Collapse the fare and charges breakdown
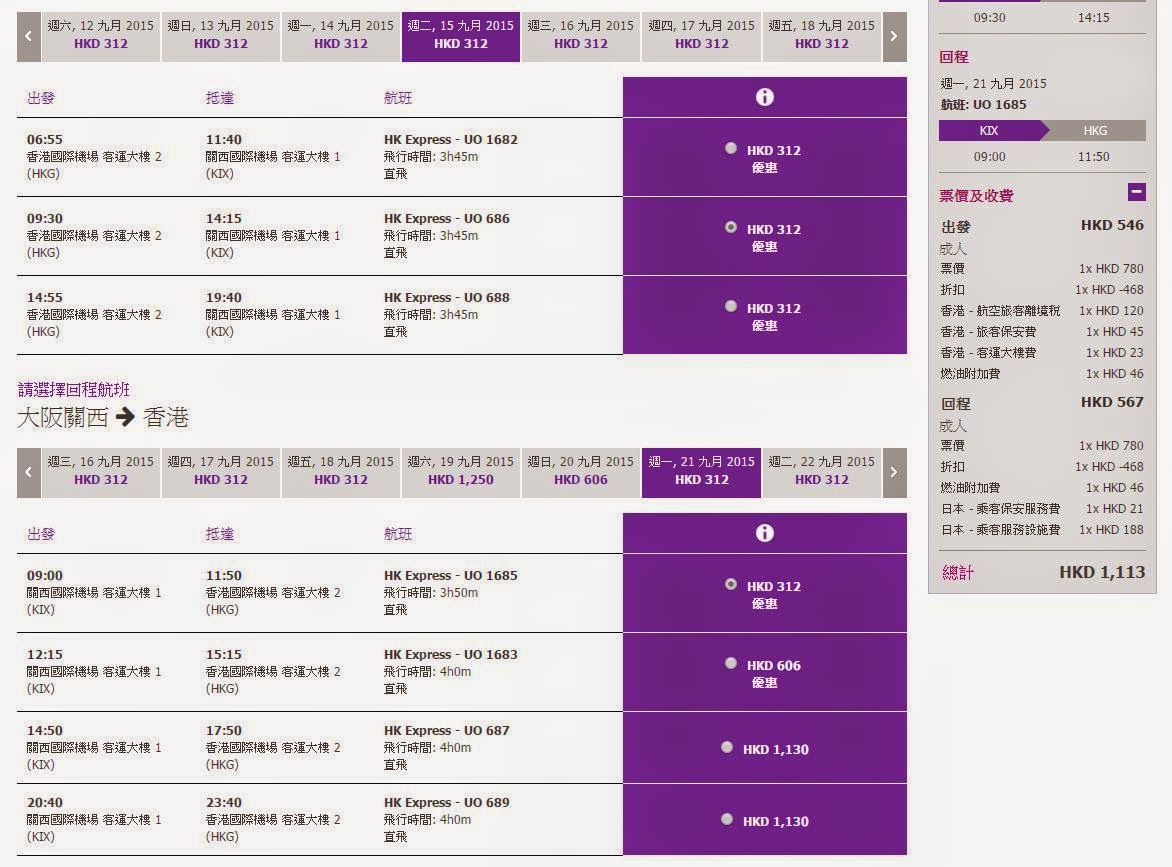1172x867 pixels. tap(1136, 192)
